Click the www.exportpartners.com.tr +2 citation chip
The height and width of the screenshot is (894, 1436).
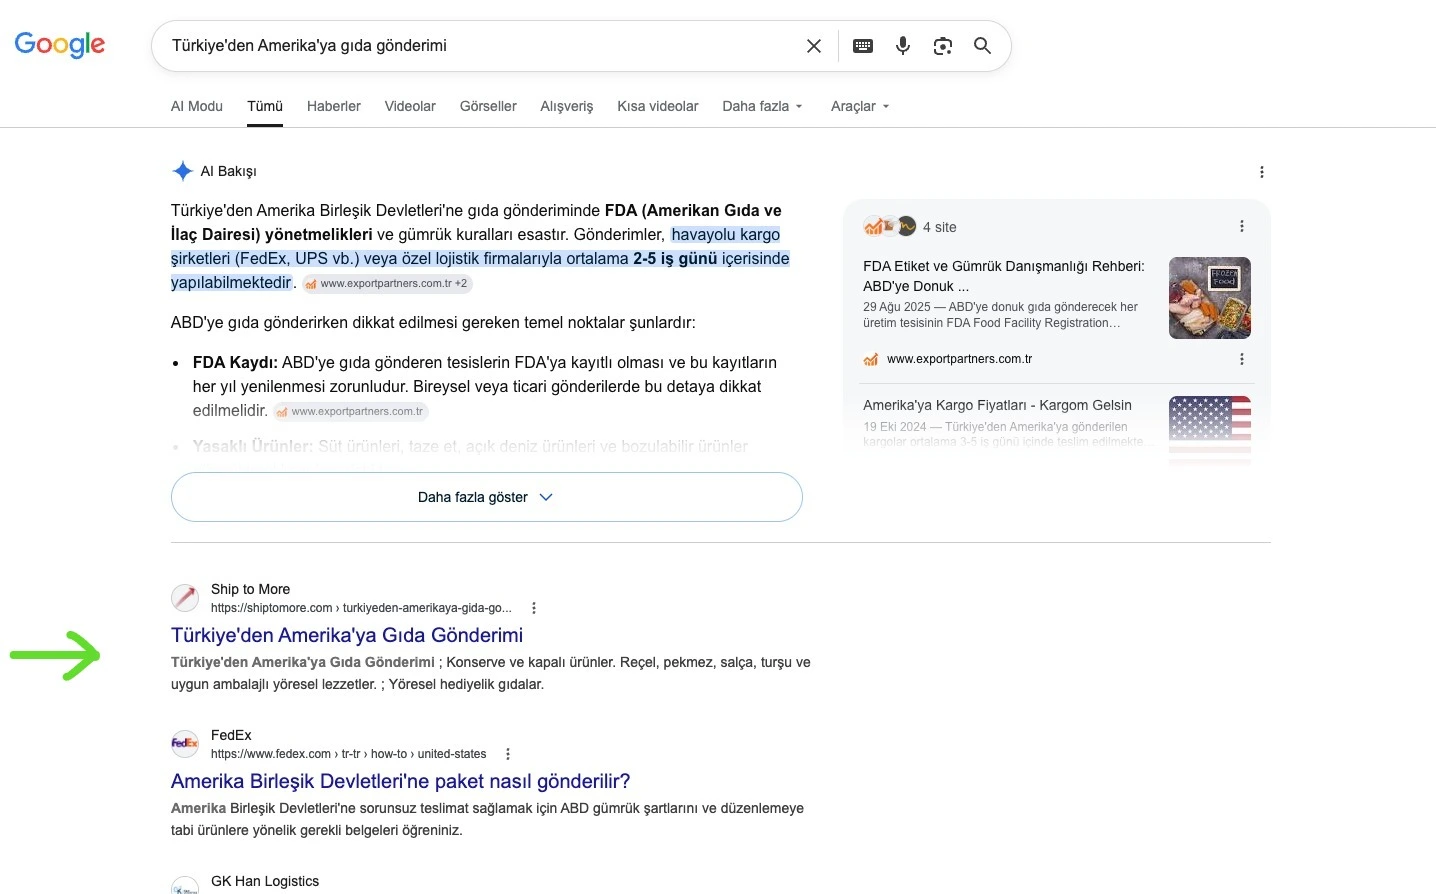(x=387, y=284)
